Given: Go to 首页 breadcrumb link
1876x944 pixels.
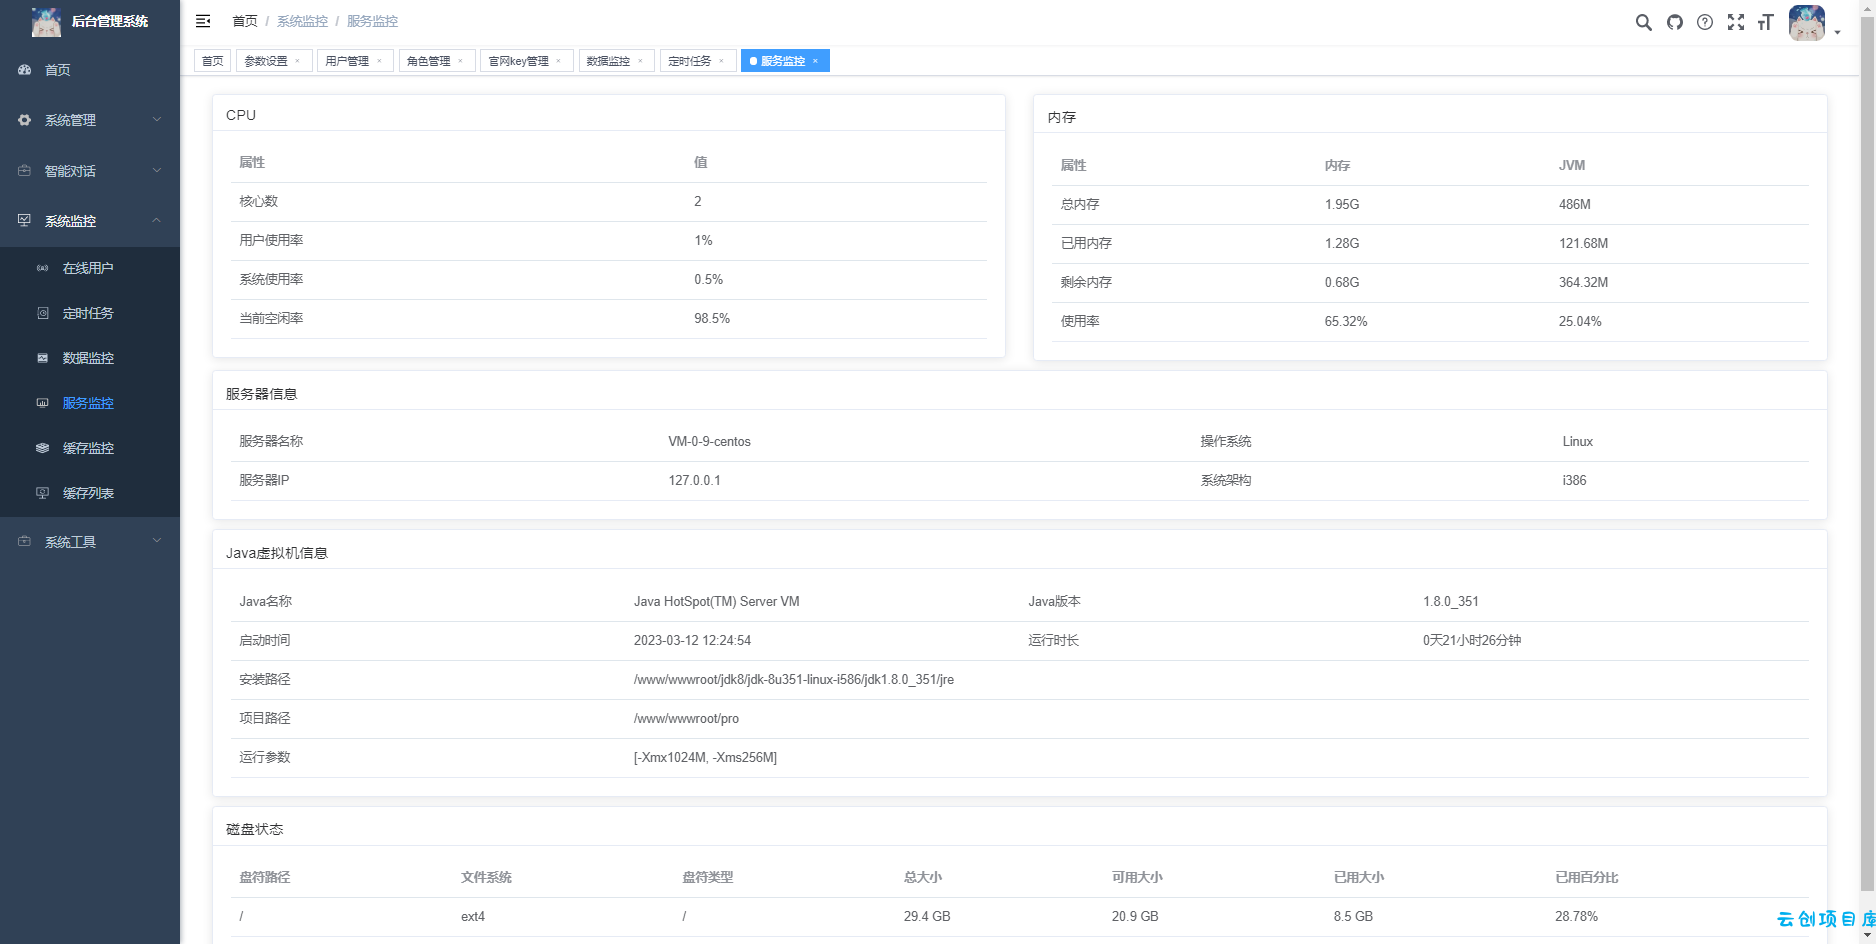Looking at the screenshot, I should (x=245, y=21).
